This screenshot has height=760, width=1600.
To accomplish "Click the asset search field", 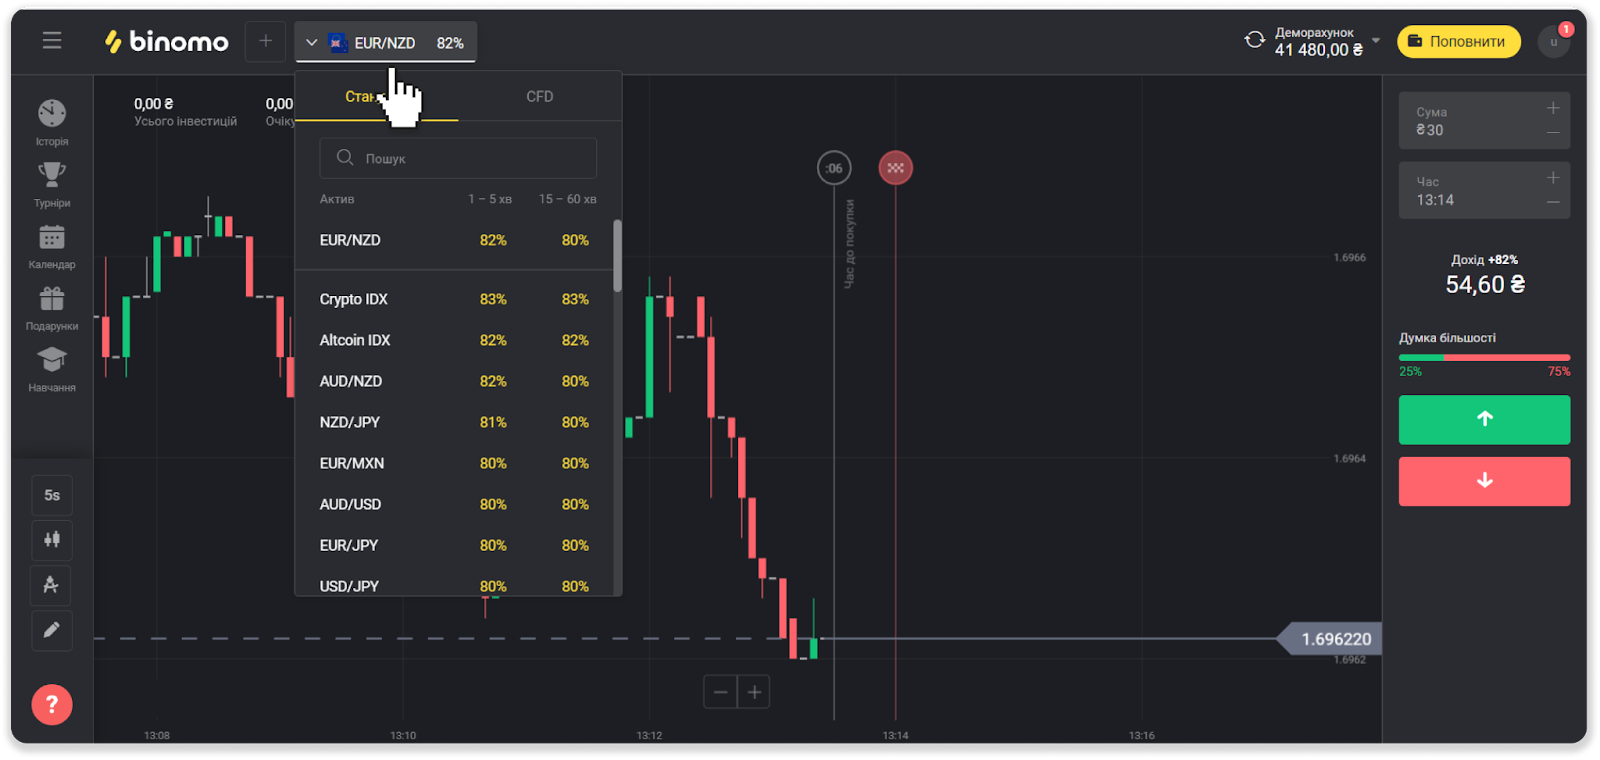I will (x=458, y=158).
